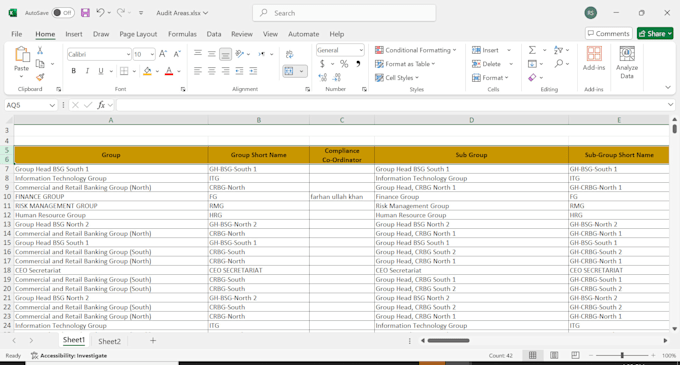Expand Conditional Formatting dropdown
680x365 pixels.
click(x=454, y=50)
